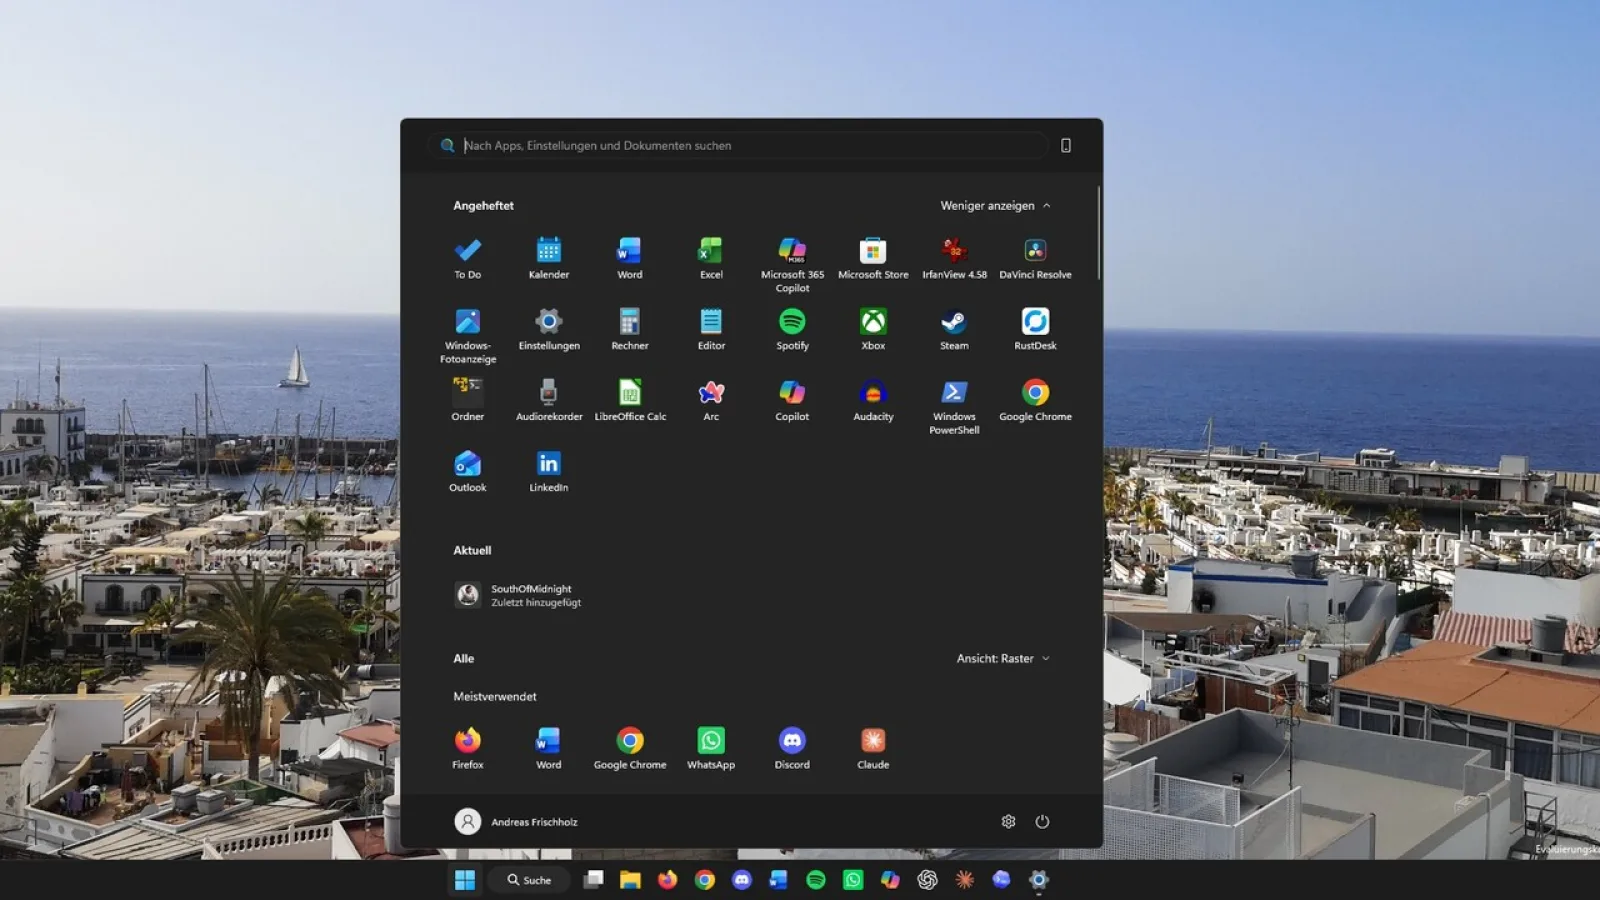This screenshot has height=900, width=1600.
Task: Open the LinkedIn app
Action: [549, 471]
